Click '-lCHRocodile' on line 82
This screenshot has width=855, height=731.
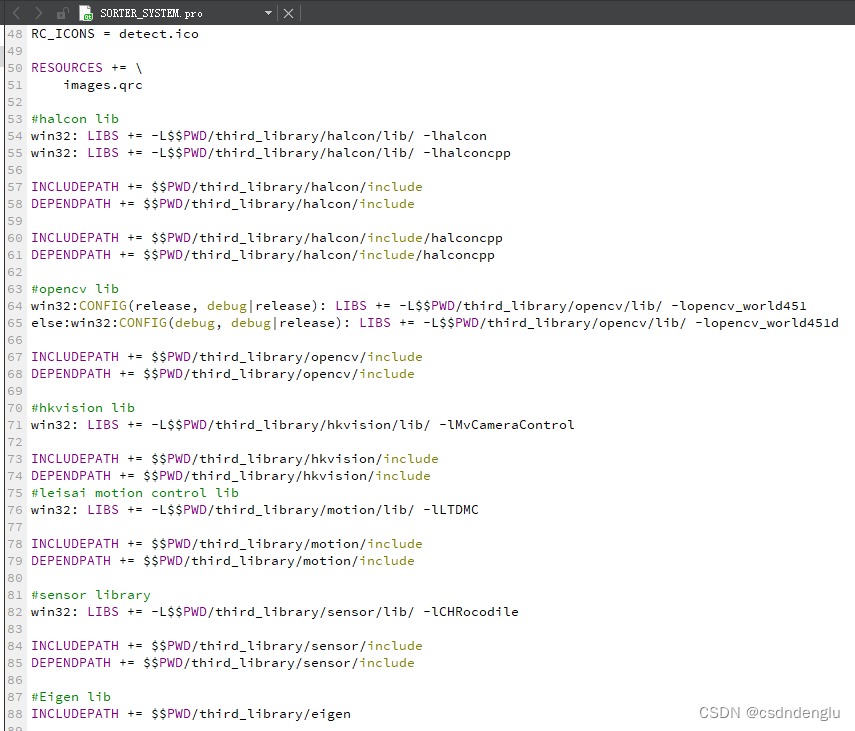tap(471, 612)
